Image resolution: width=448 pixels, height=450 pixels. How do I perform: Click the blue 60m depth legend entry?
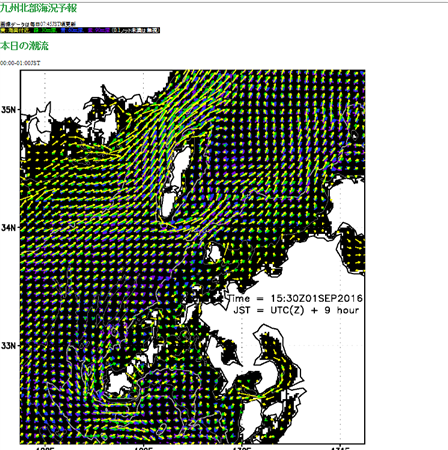72,30
